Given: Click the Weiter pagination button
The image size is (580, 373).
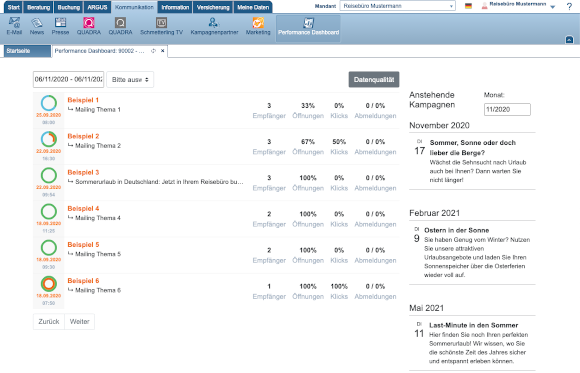Looking at the screenshot, I should tap(80, 322).
